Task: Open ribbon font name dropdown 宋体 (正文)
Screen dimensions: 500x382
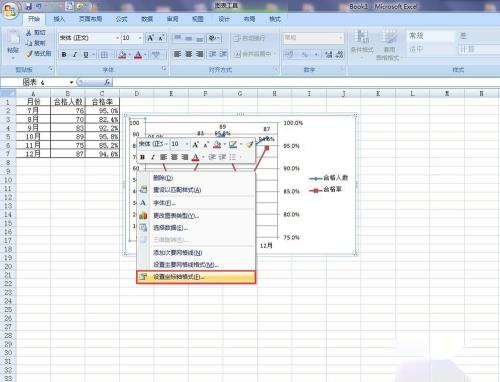Action: click(117, 38)
